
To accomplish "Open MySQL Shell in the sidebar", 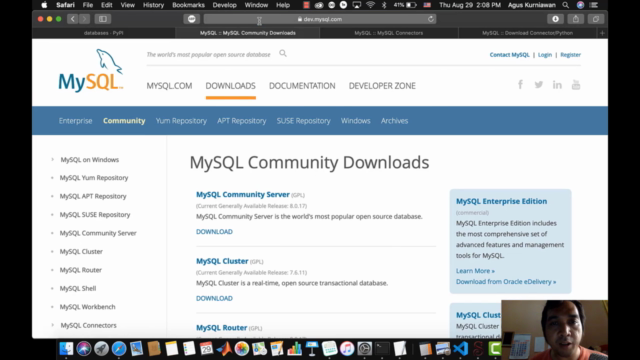I will tap(78, 288).
